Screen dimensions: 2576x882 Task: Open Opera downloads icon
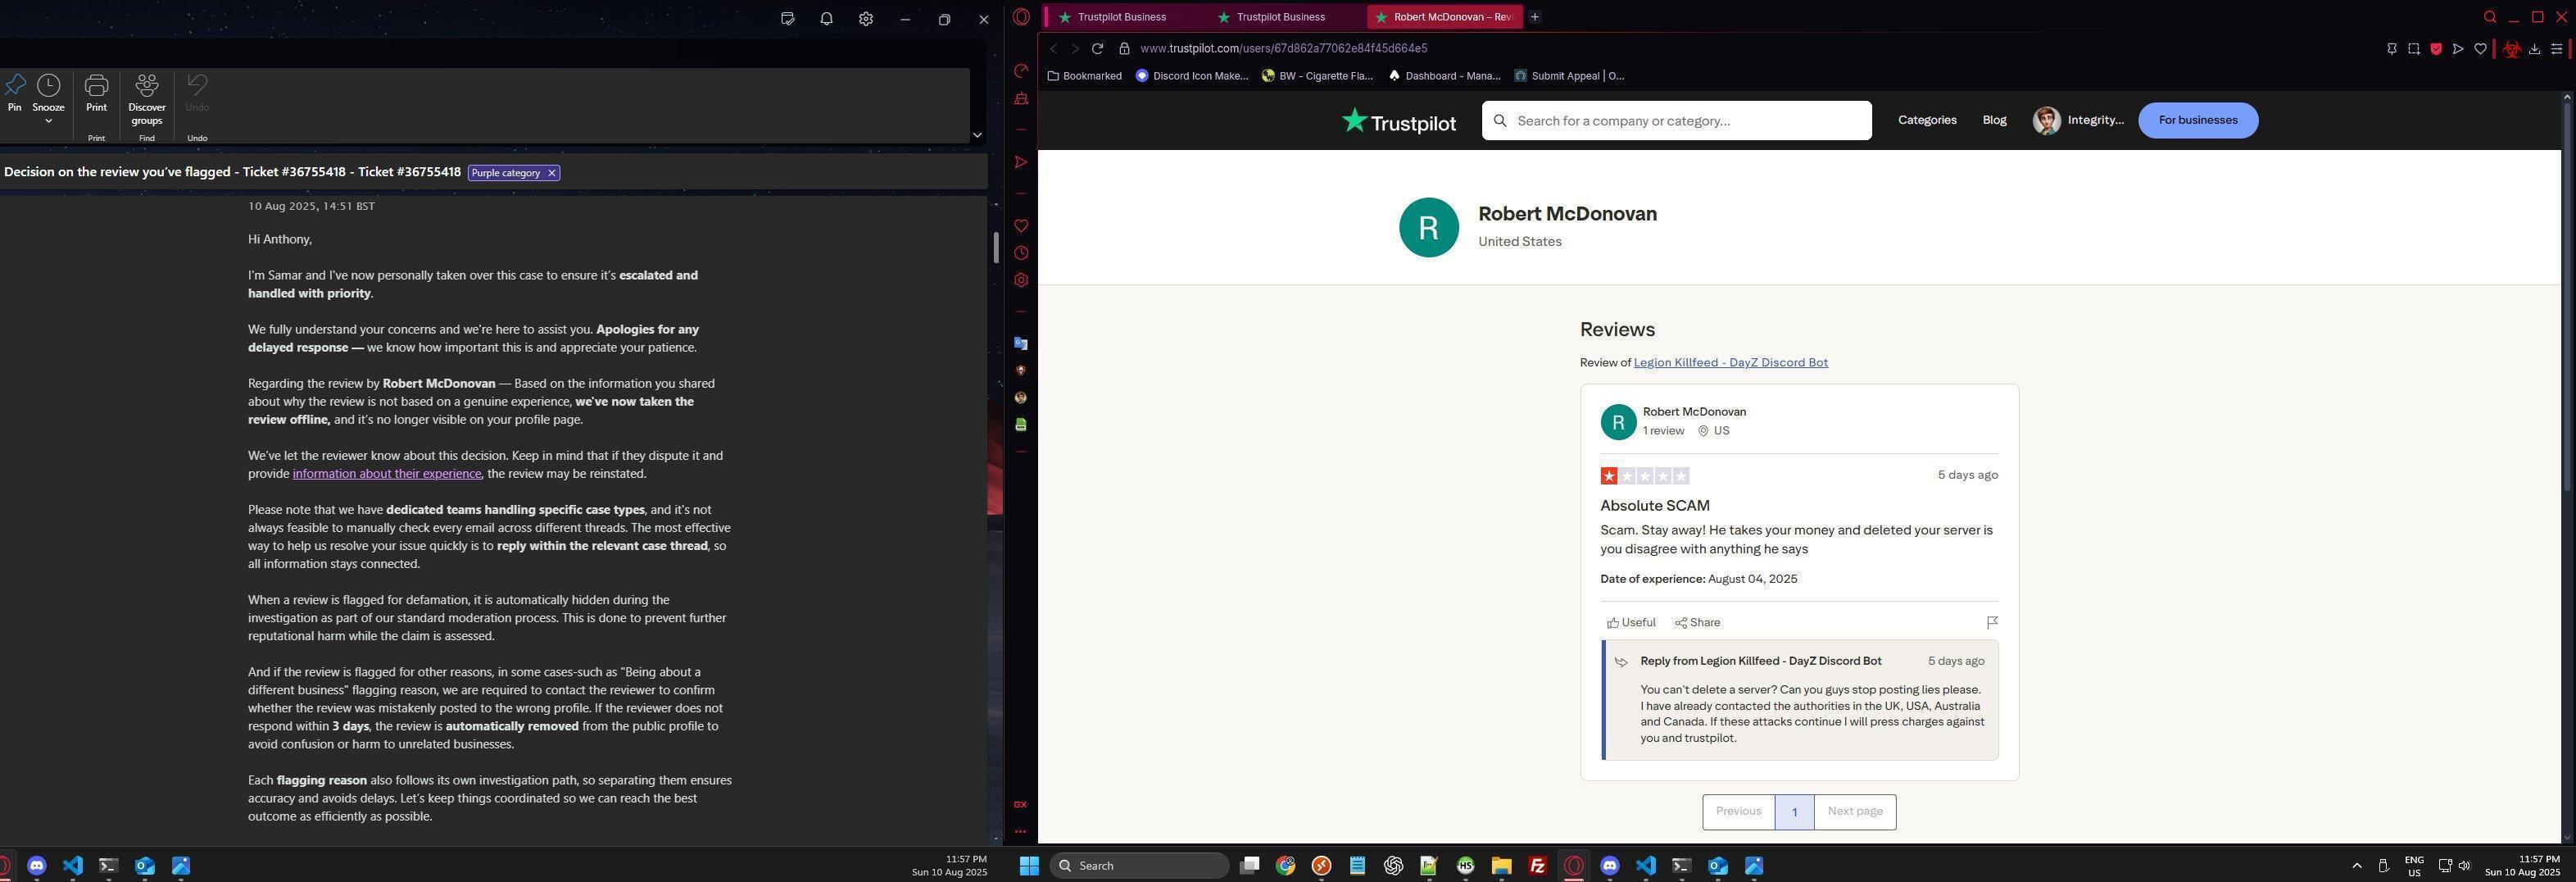[x=2534, y=49]
